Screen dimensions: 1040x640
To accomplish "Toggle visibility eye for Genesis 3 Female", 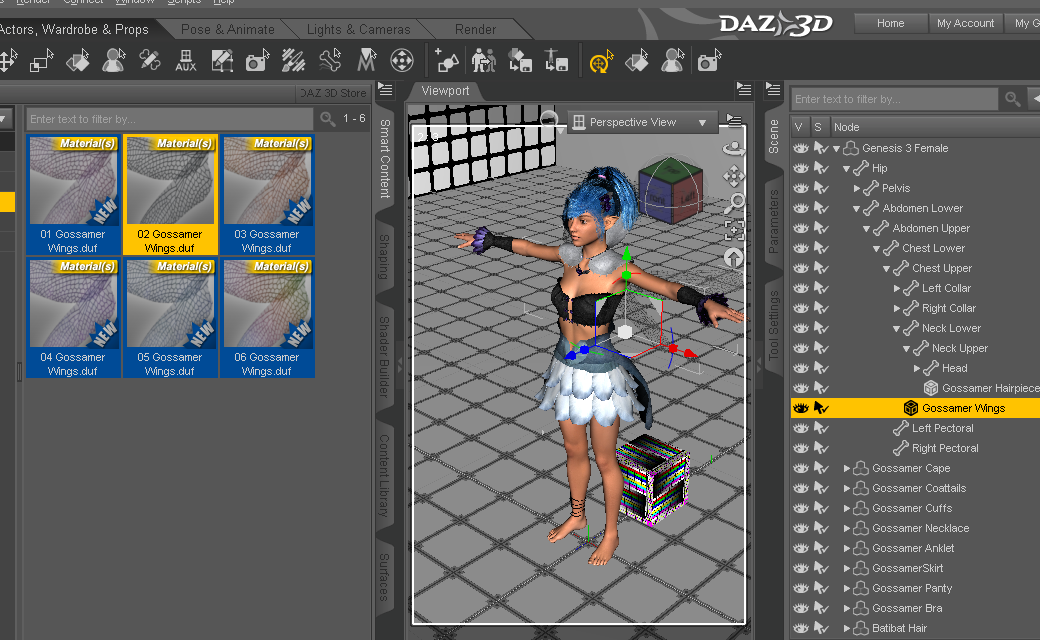I will (801, 148).
